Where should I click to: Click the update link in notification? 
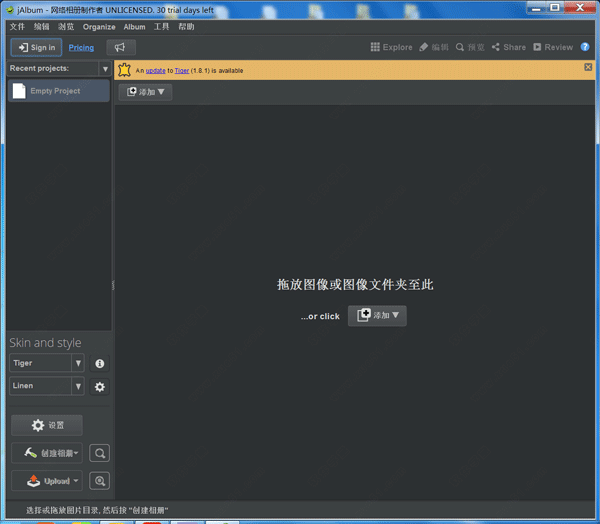[155, 71]
